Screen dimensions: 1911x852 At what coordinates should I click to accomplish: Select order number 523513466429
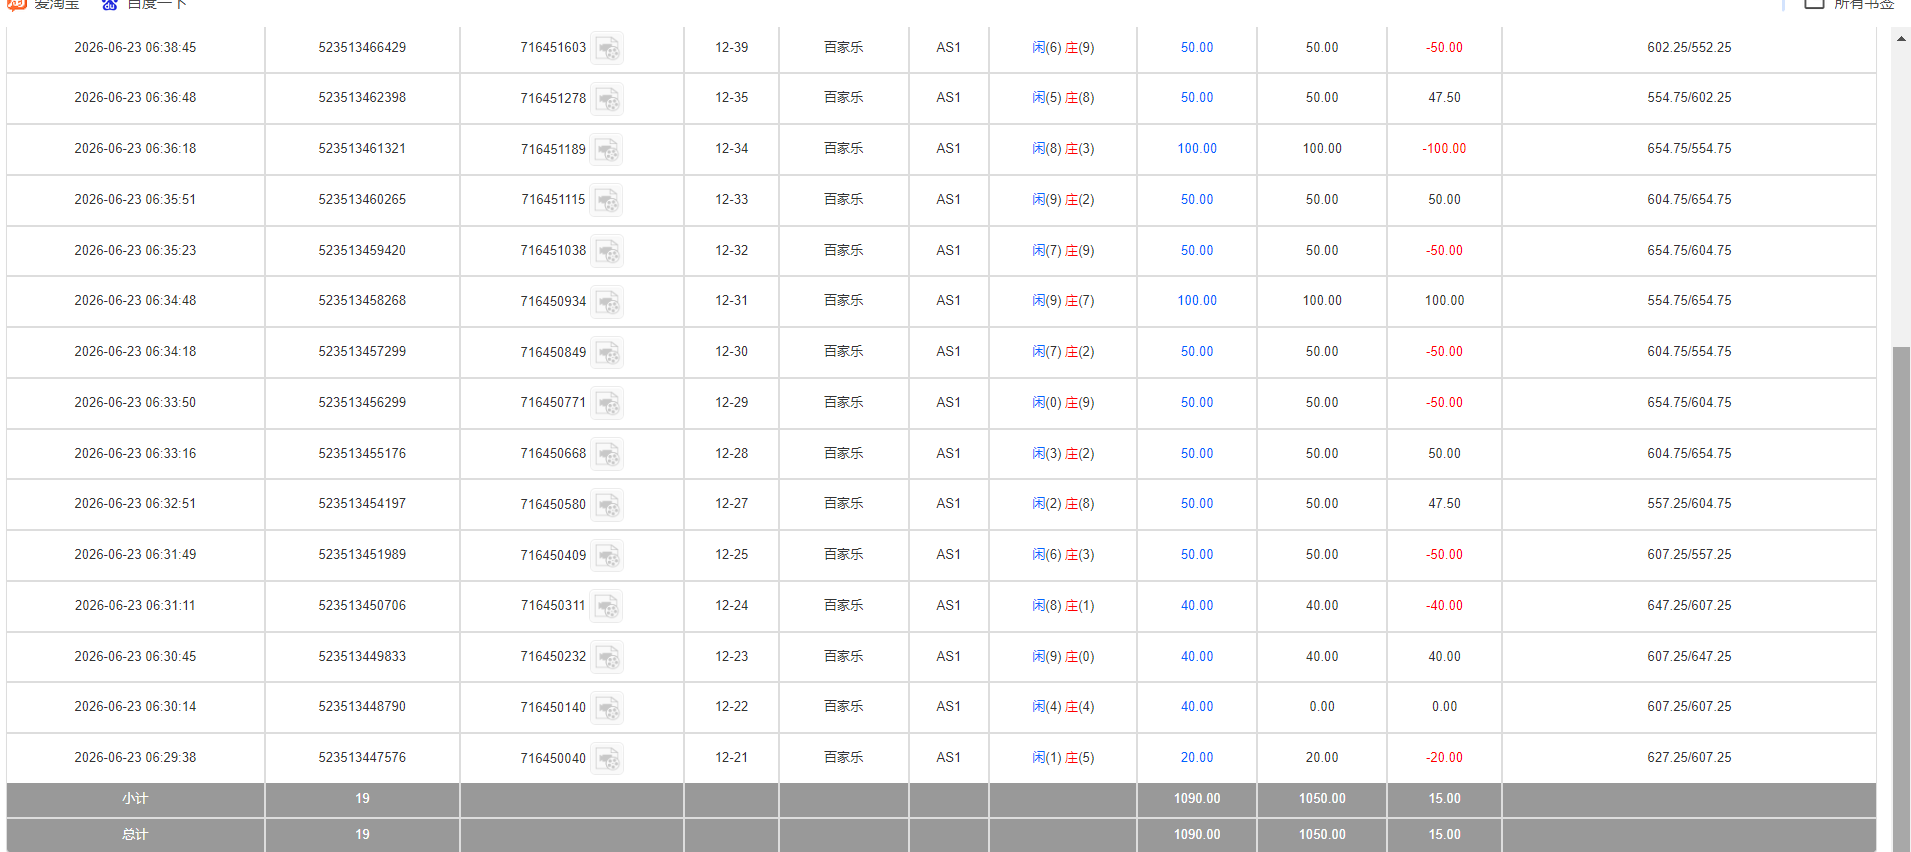pyautogui.click(x=362, y=48)
